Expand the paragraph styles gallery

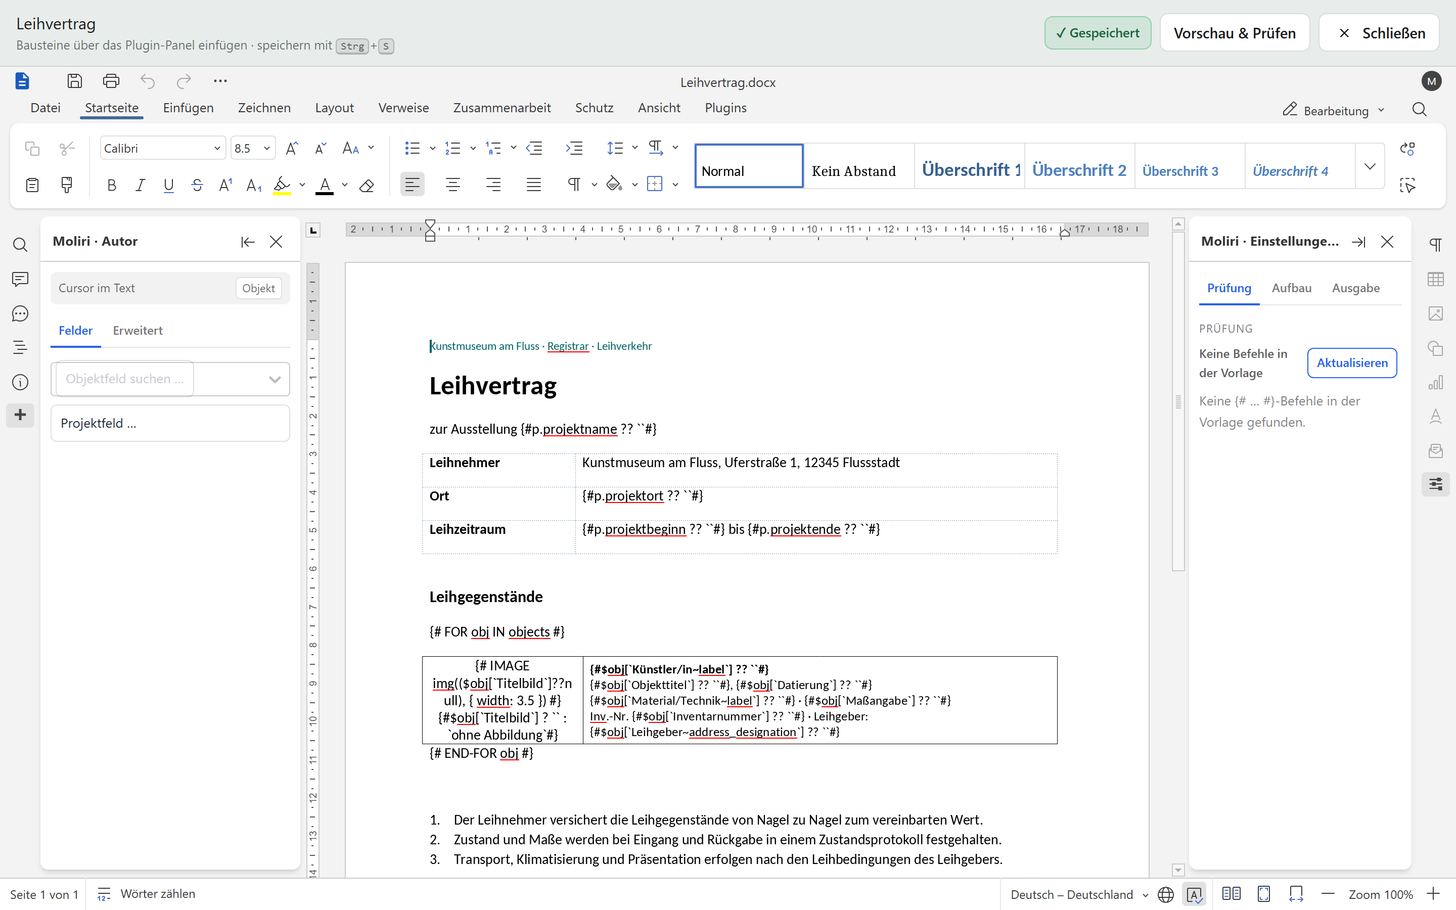[x=1370, y=166]
